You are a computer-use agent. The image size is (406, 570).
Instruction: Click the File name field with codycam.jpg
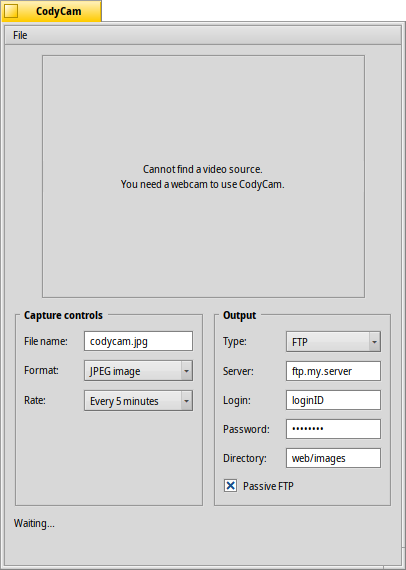[138, 341]
